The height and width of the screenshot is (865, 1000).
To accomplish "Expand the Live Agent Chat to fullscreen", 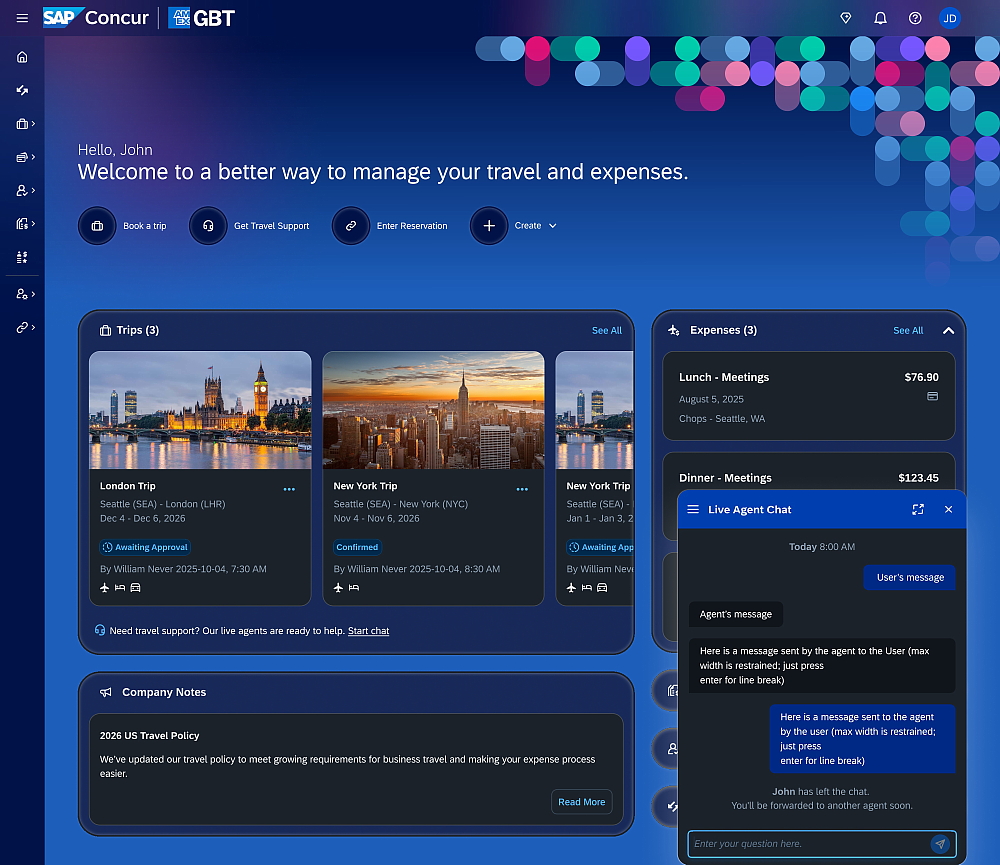I will (918, 510).
